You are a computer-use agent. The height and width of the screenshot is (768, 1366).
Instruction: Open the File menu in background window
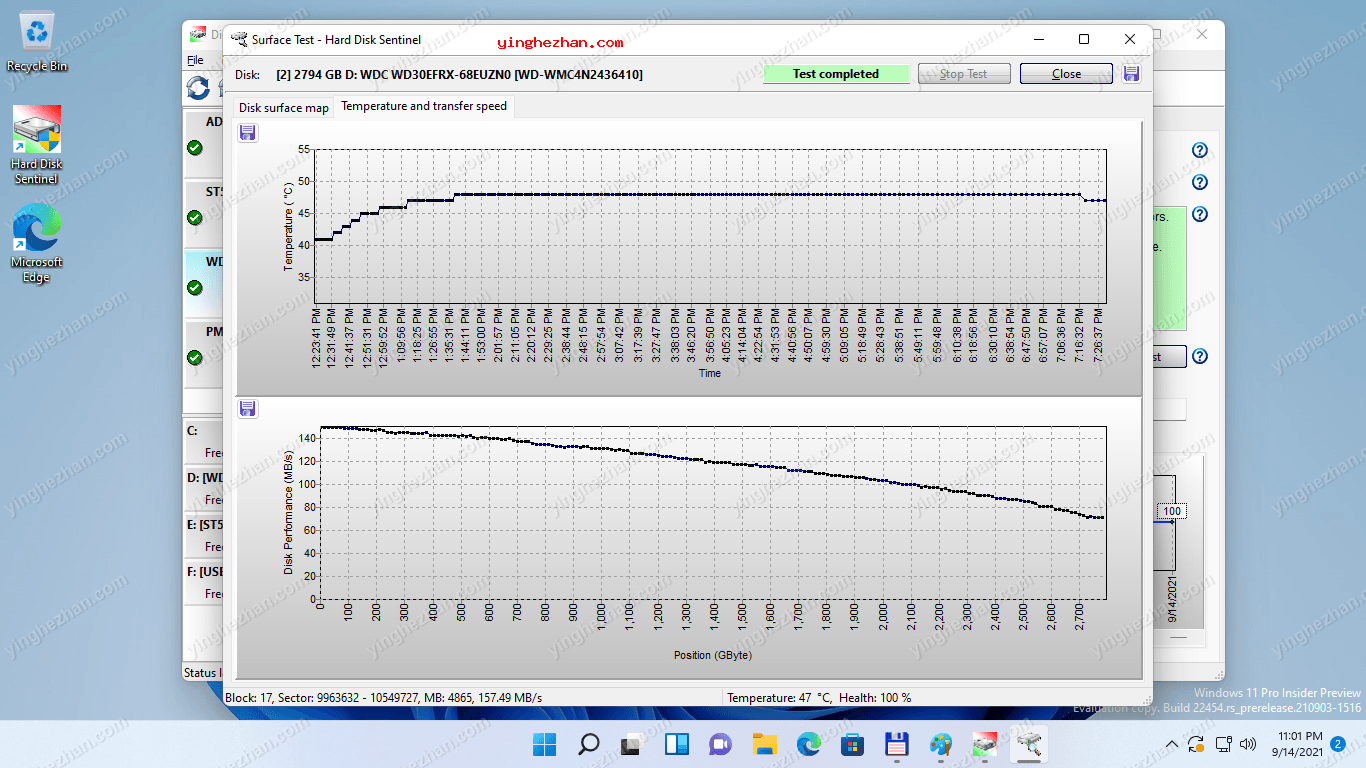click(x=195, y=61)
